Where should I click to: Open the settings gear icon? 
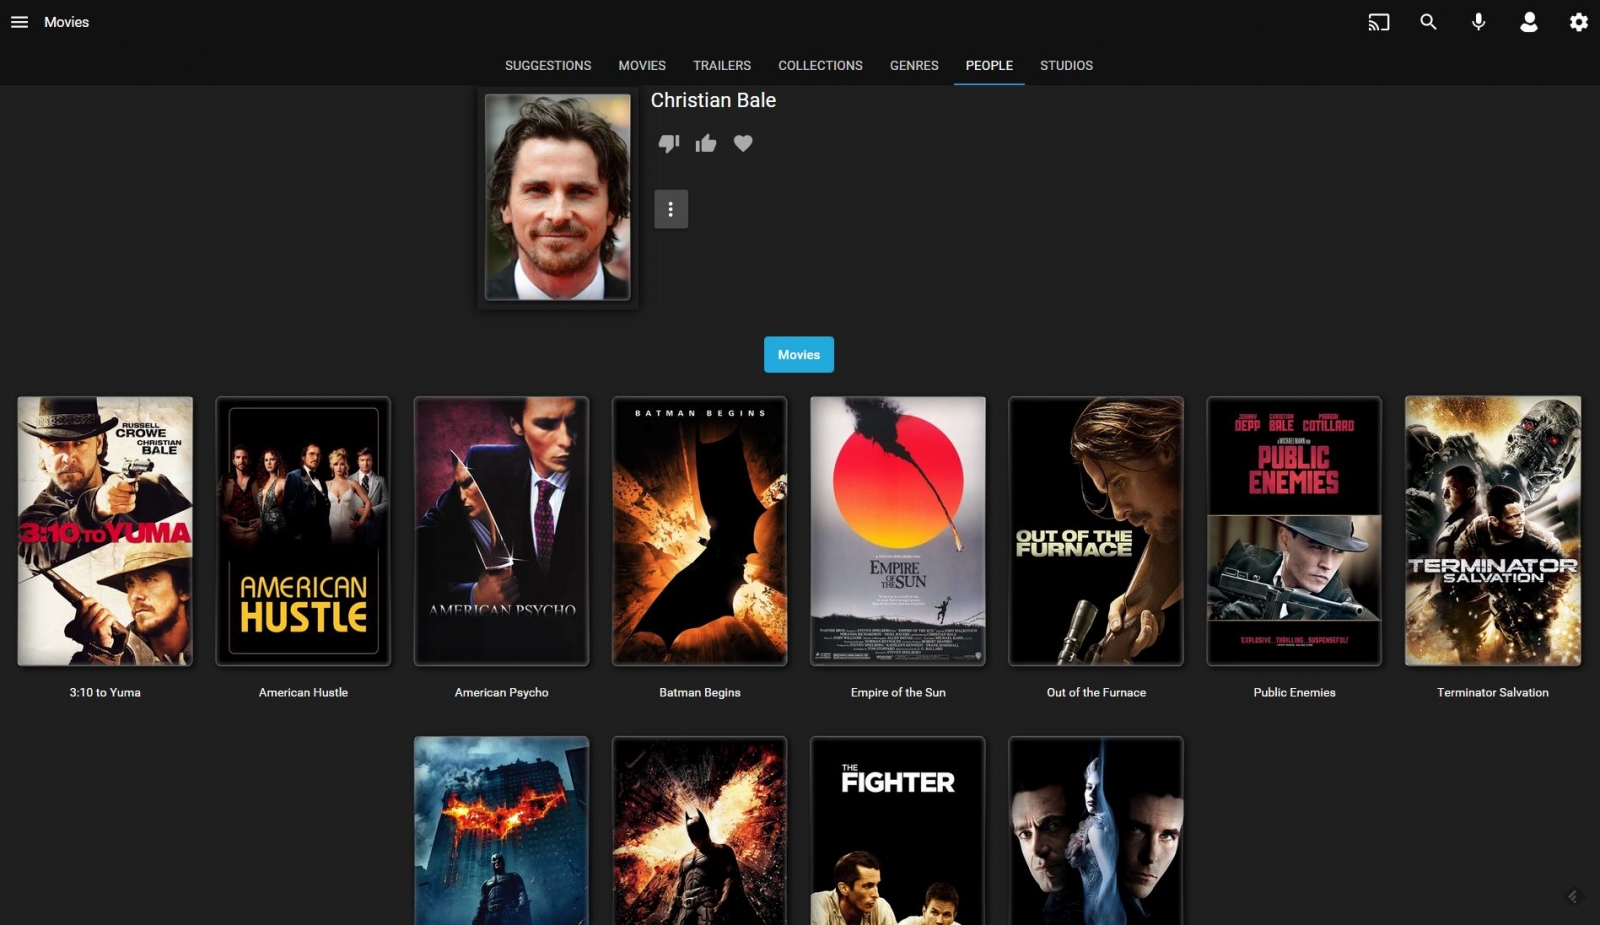click(1578, 22)
